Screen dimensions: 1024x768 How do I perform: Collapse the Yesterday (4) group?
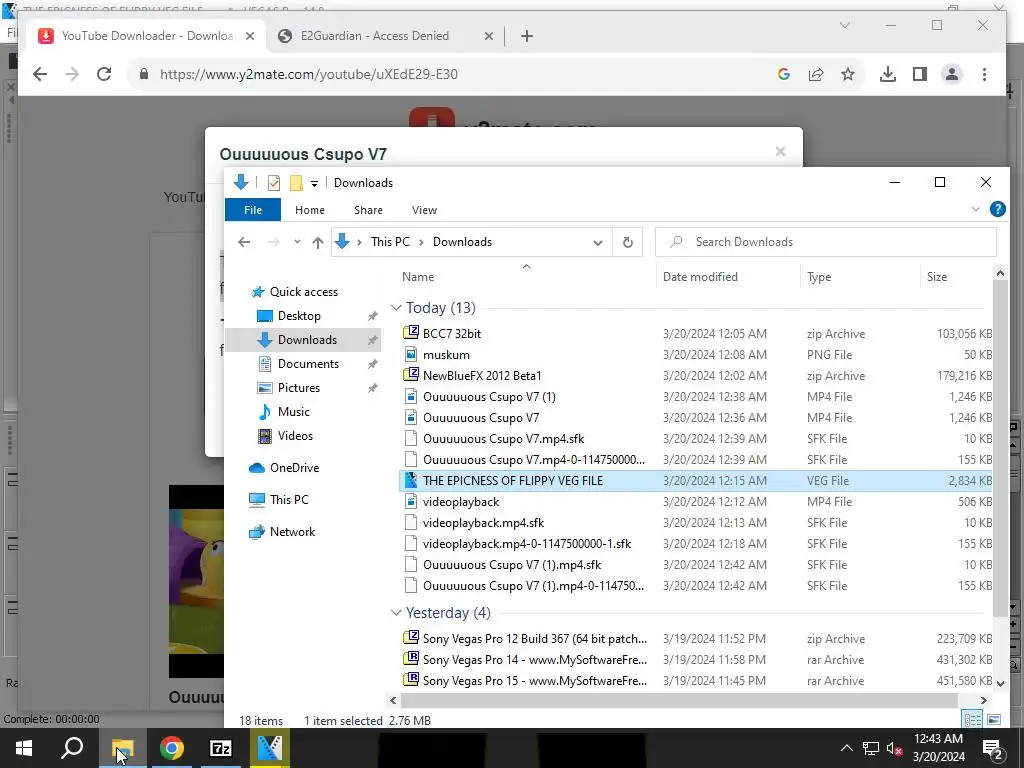[396, 613]
